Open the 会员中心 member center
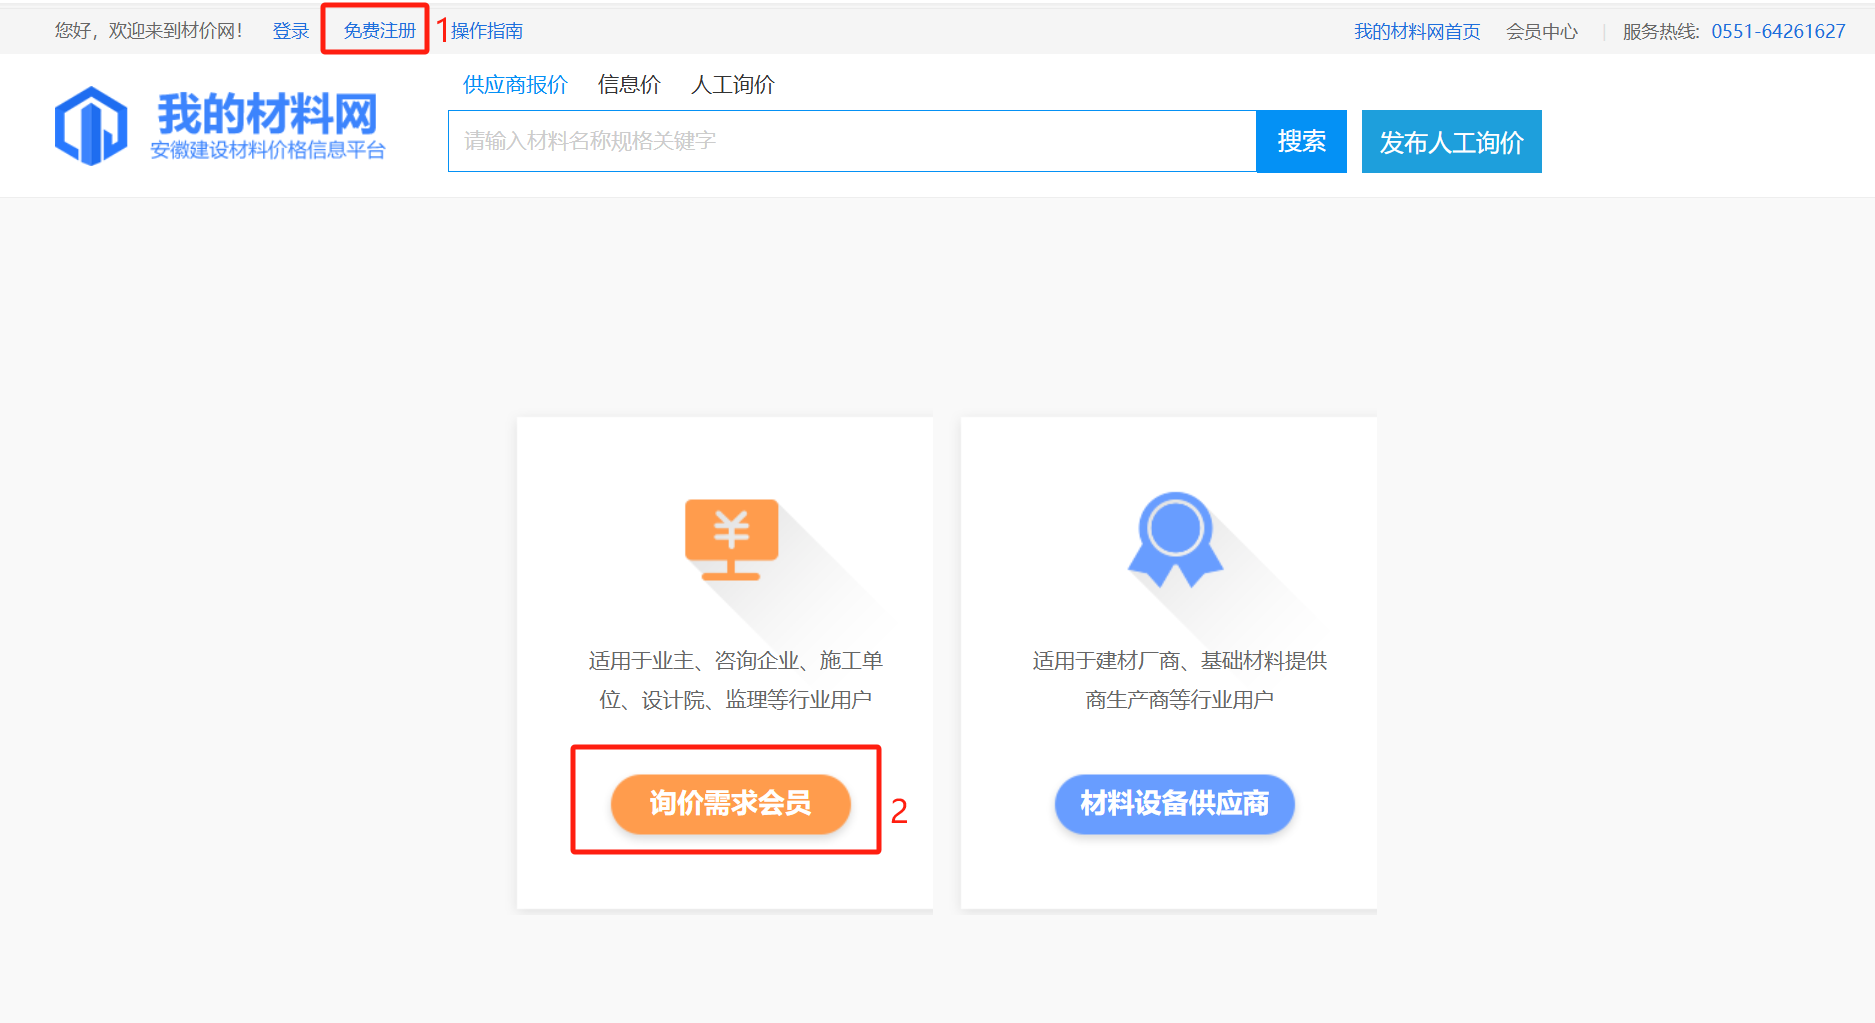This screenshot has height=1023, width=1875. pos(1542,32)
